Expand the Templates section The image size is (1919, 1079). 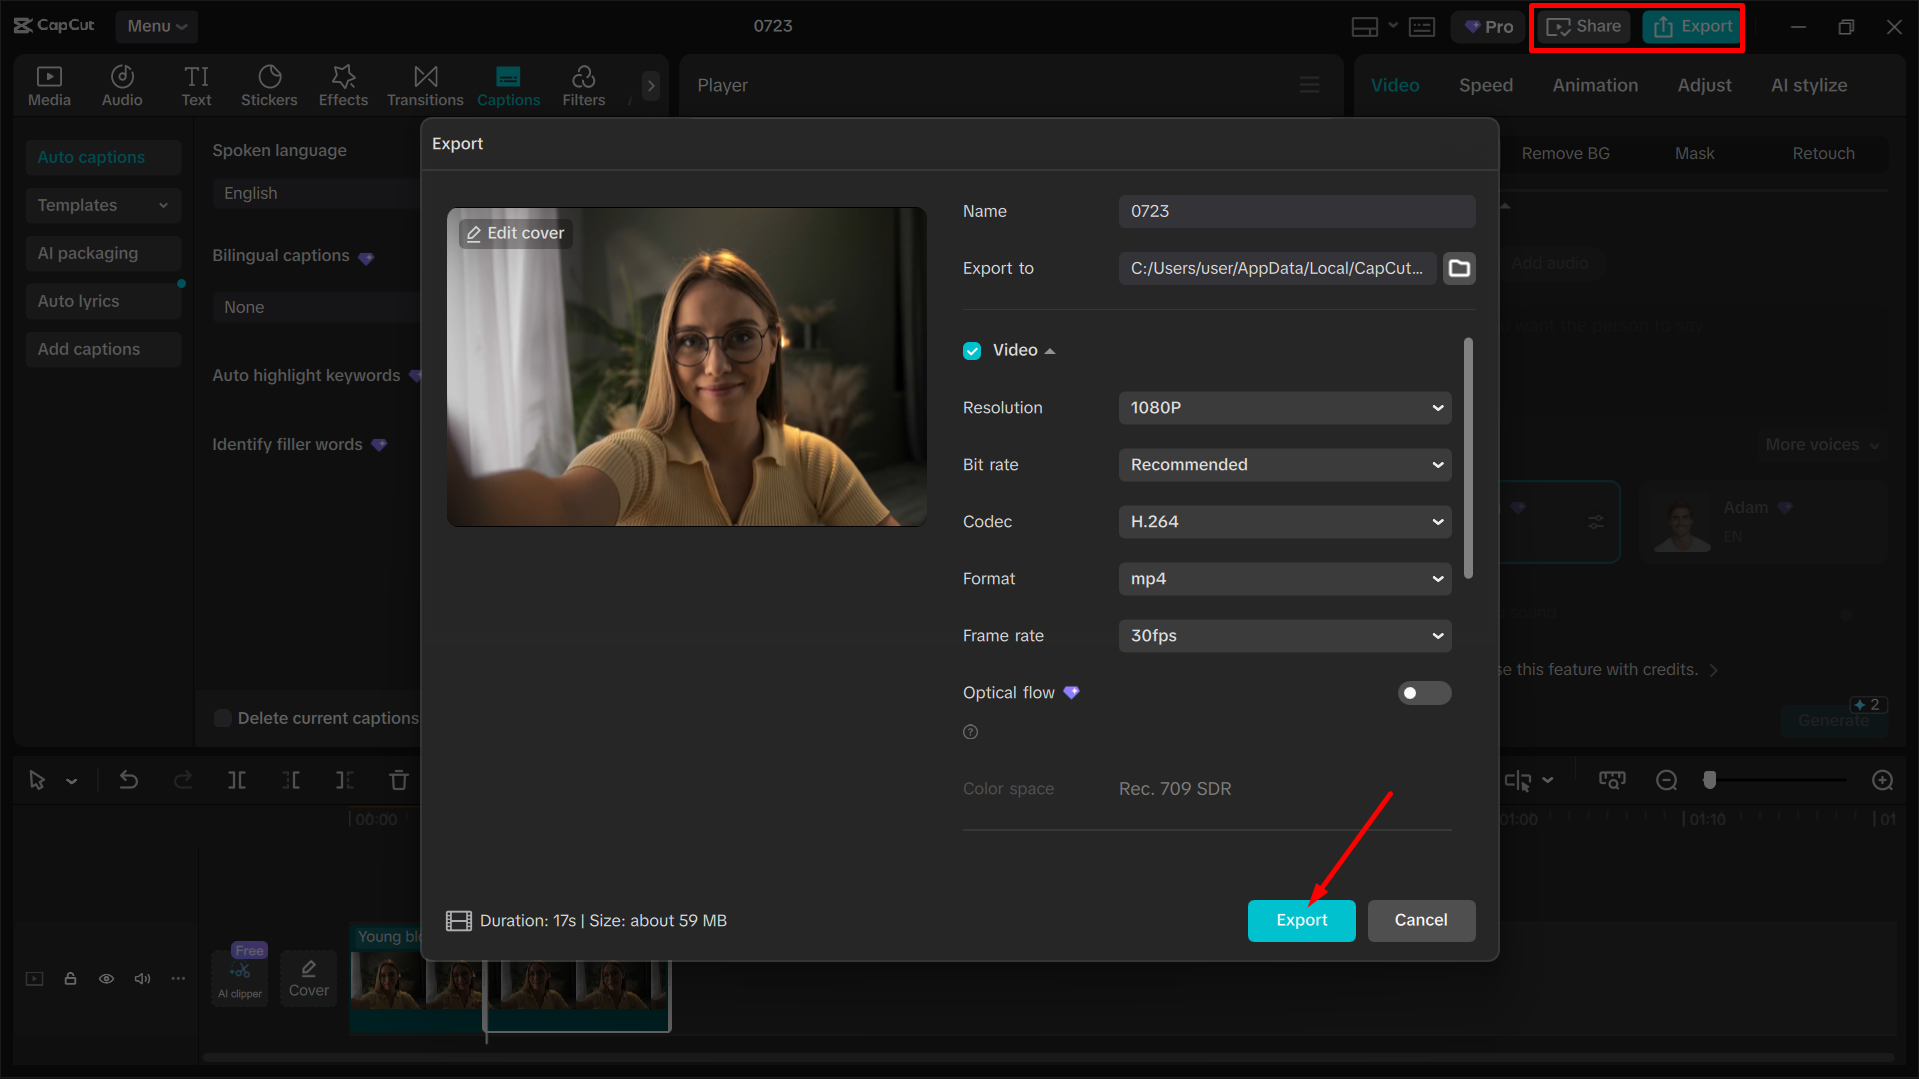(102, 205)
